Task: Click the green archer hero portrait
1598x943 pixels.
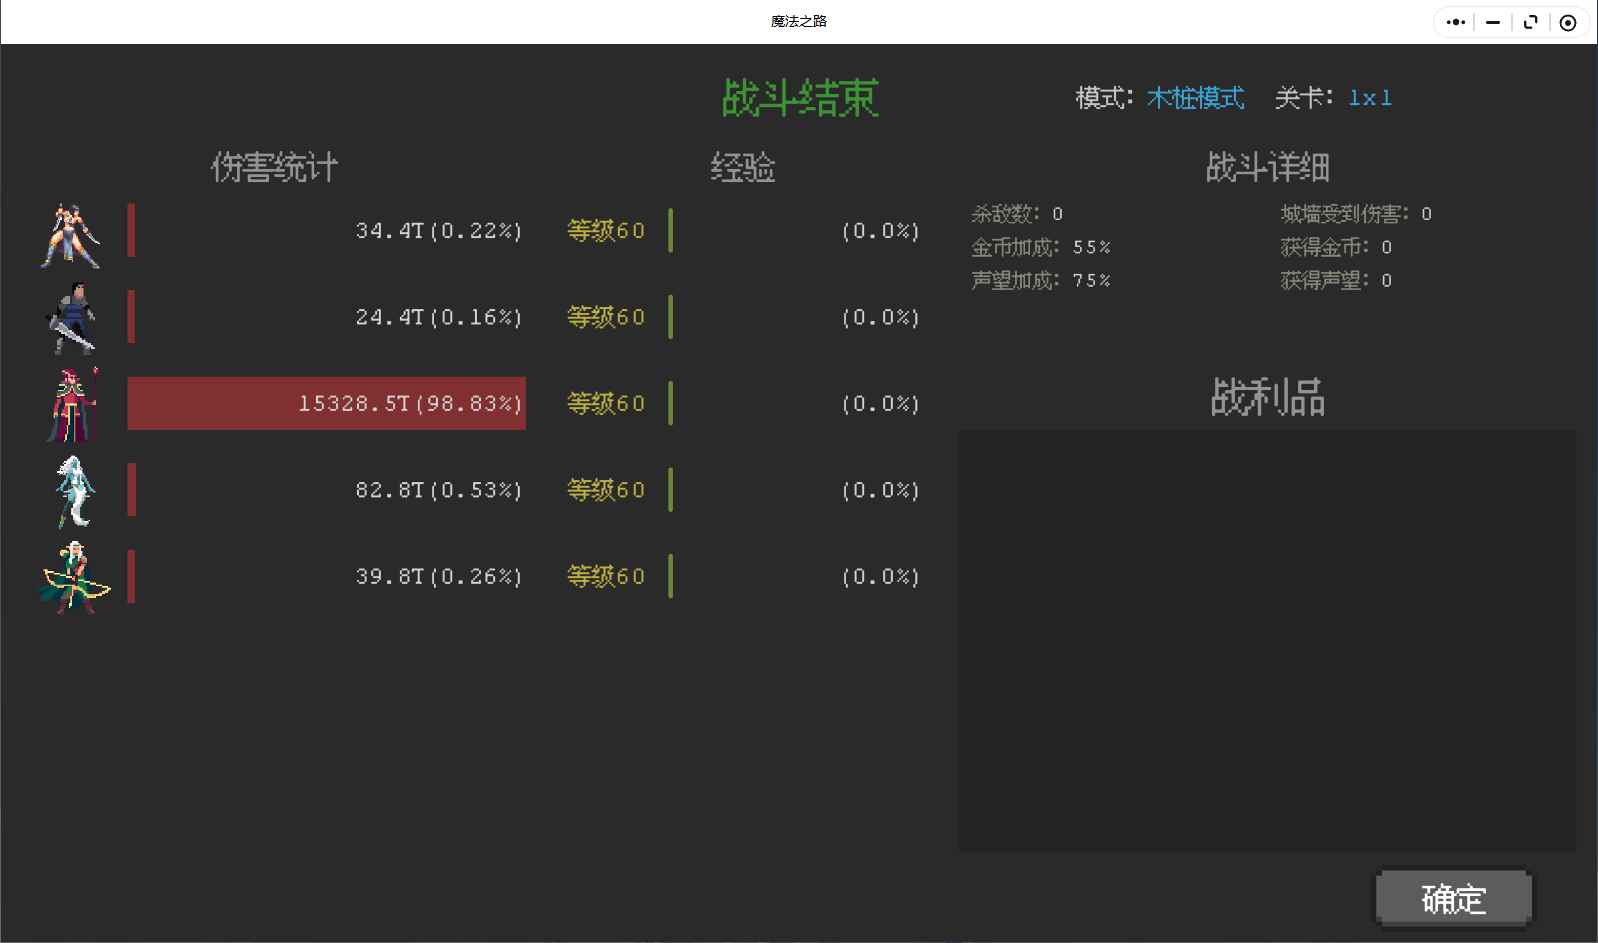Action: click(x=73, y=577)
